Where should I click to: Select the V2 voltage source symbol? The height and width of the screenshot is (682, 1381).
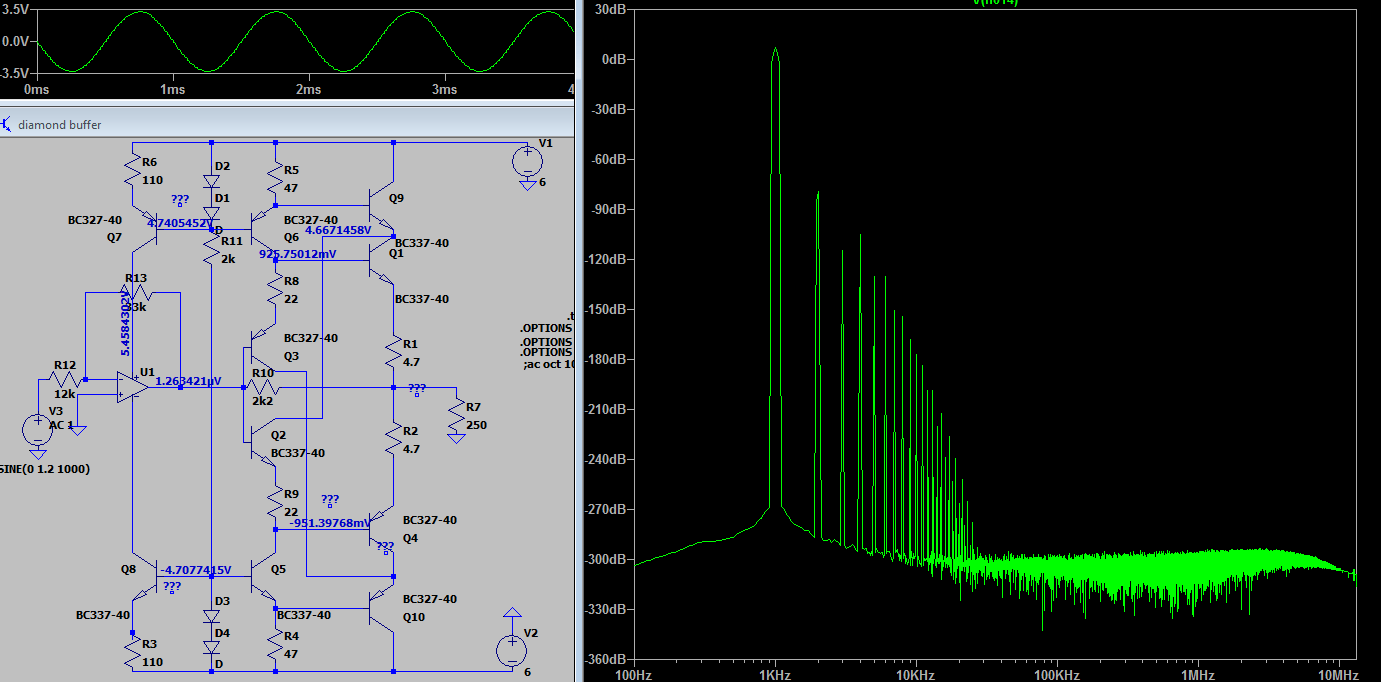[x=512, y=650]
